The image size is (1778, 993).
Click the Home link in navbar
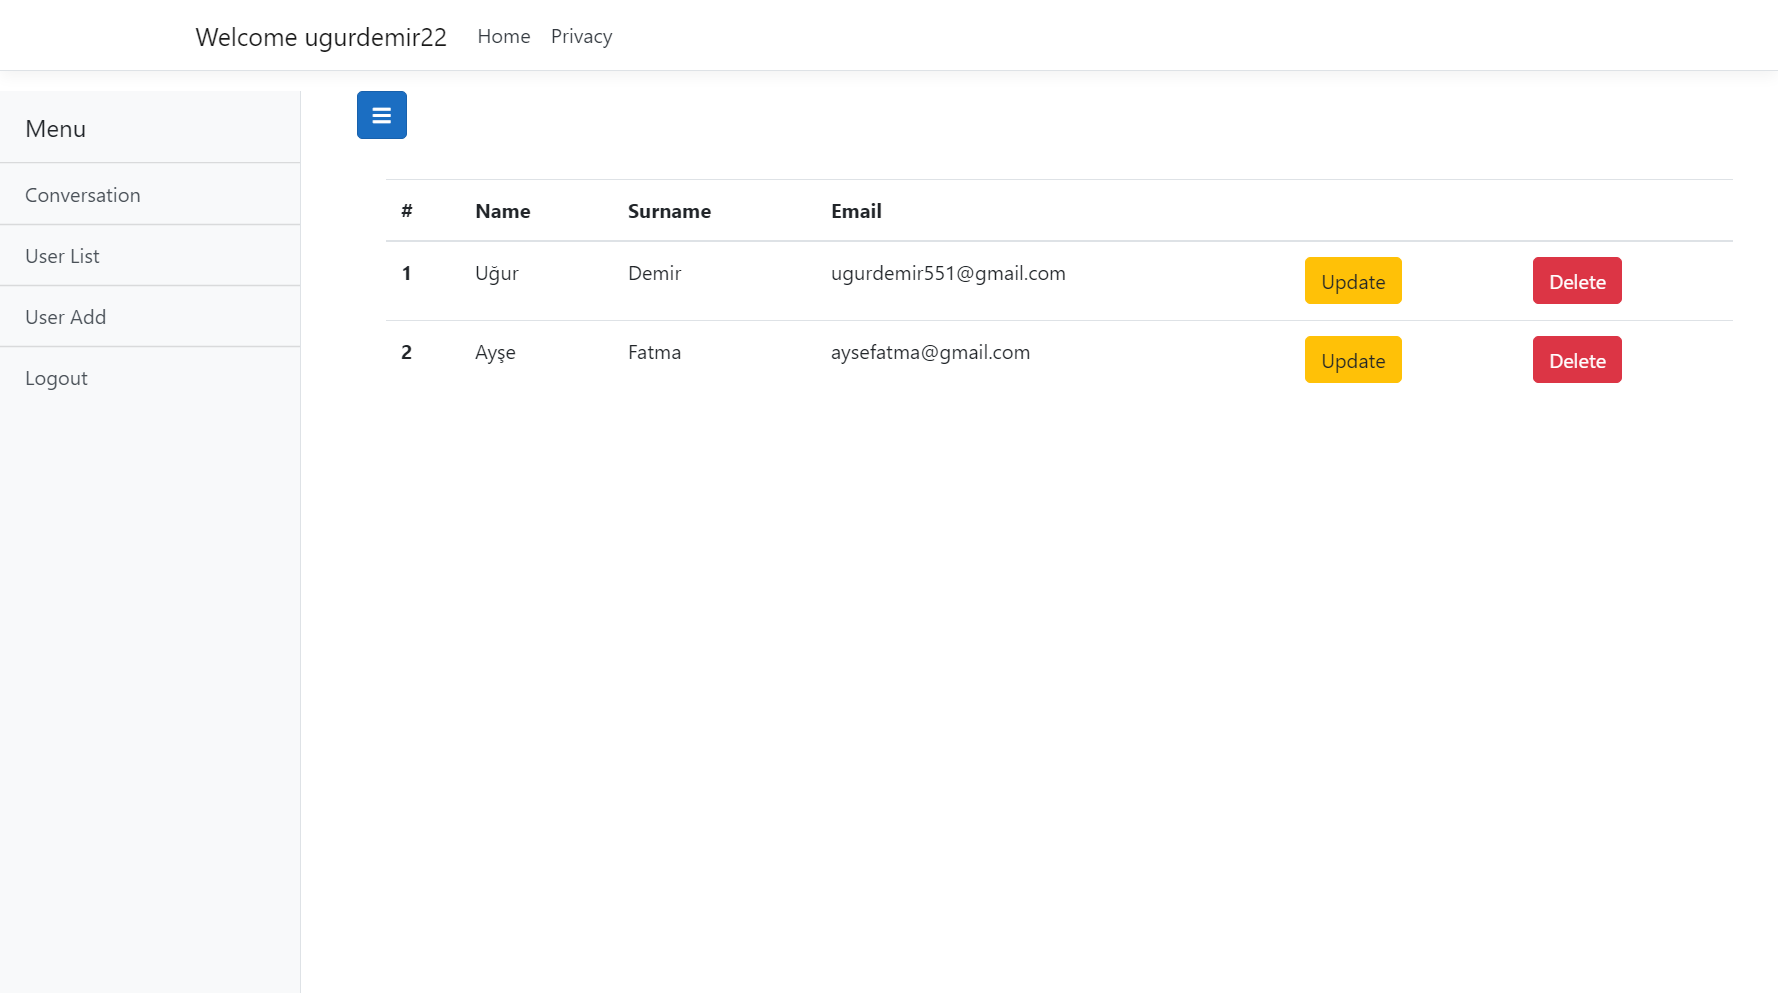pyautogui.click(x=504, y=36)
